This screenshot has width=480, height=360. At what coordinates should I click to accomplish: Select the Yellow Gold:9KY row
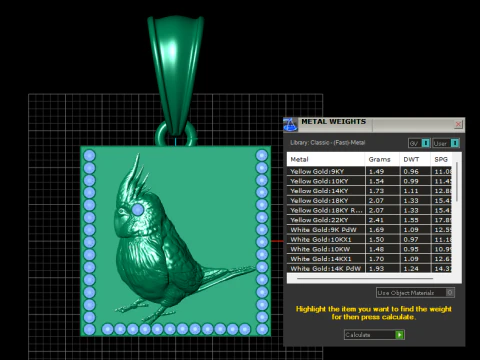pos(369,171)
